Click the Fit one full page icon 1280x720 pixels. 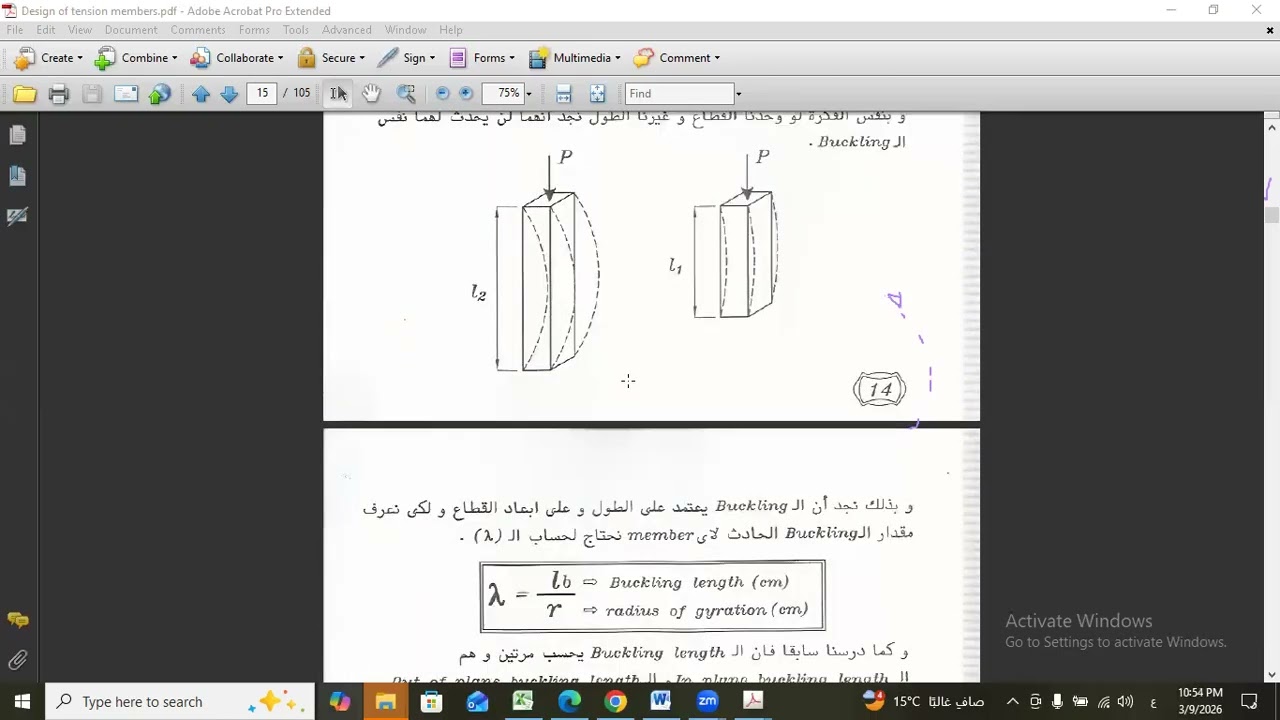click(x=598, y=94)
